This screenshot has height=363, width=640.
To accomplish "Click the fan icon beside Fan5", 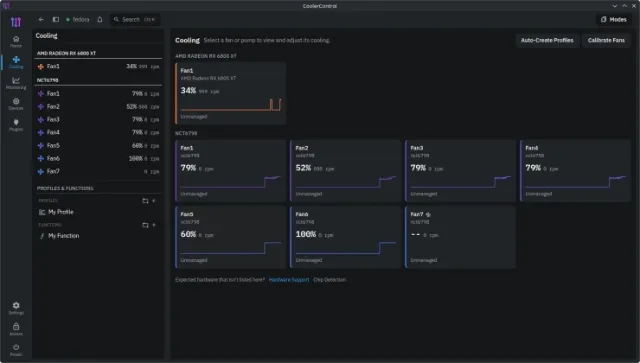I will (x=41, y=145).
